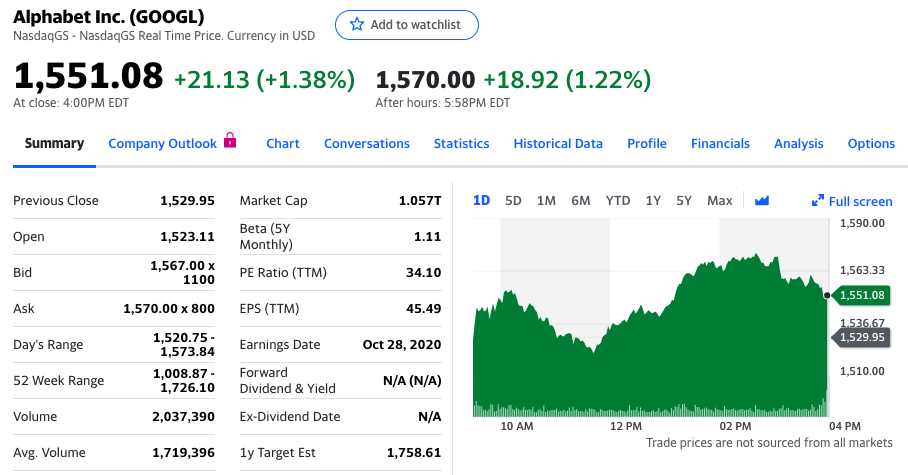Open the Summary tab
The height and width of the screenshot is (475, 908).
tap(54, 143)
